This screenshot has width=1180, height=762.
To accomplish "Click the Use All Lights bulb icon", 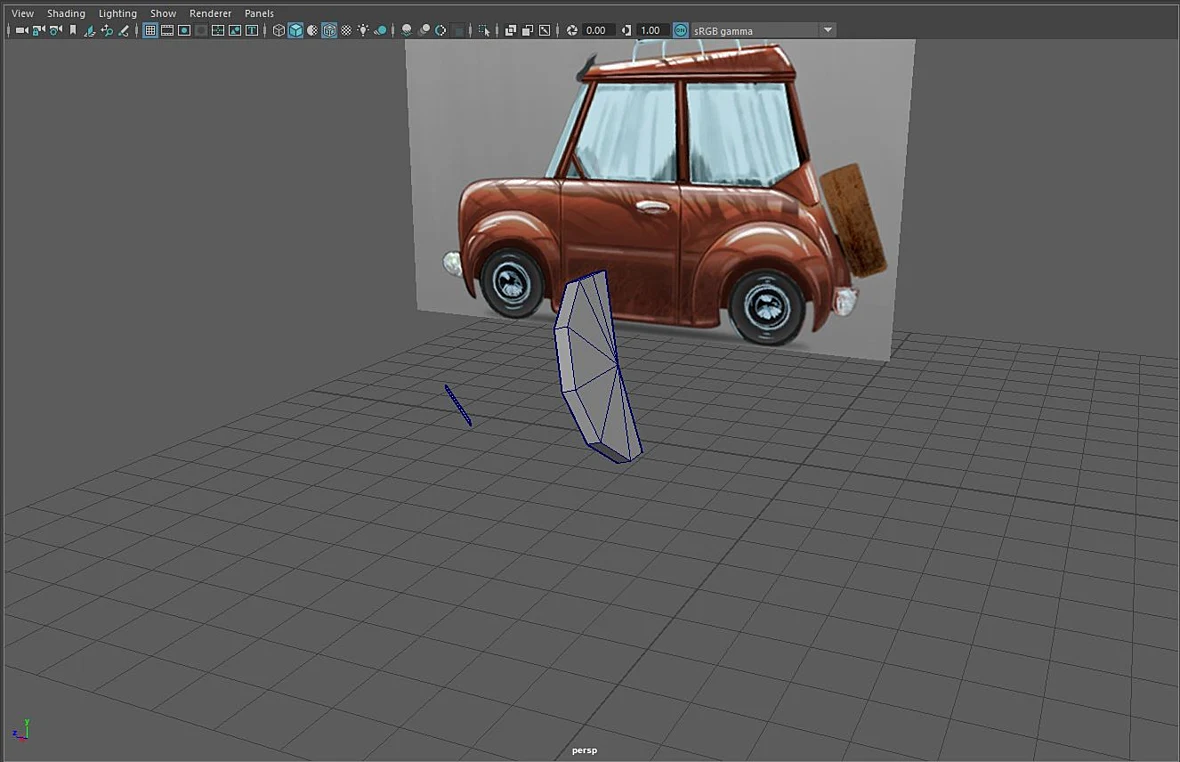I will 363,30.
